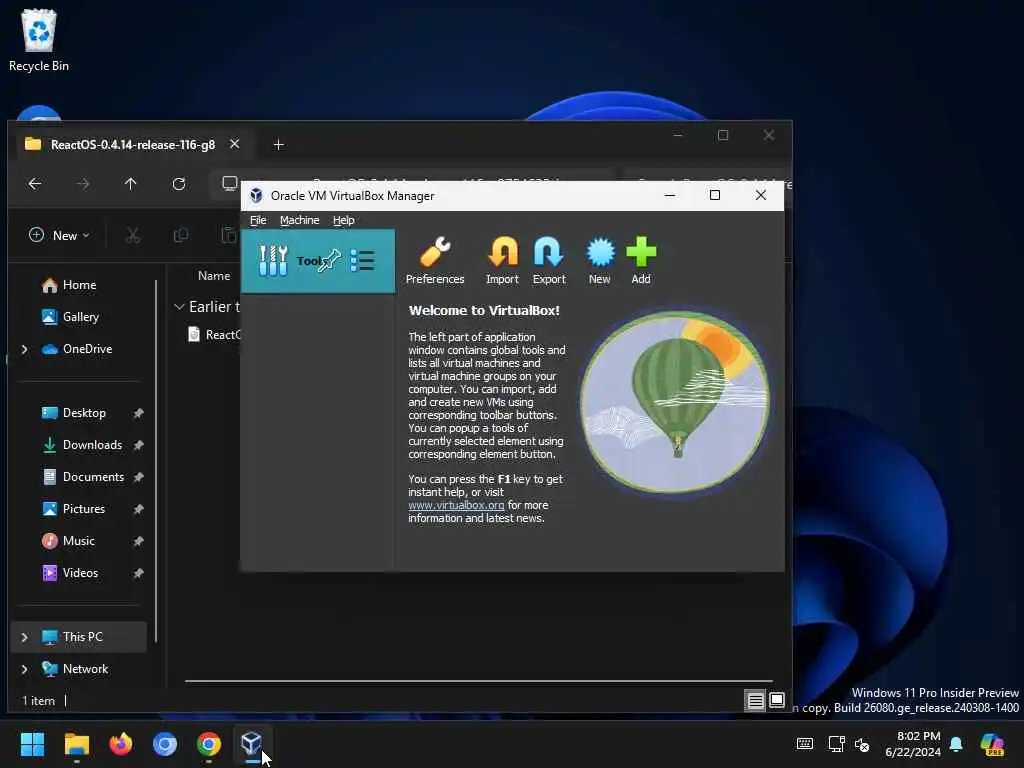Select the React file in list
The height and width of the screenshot is (768, 1024).
214,334
